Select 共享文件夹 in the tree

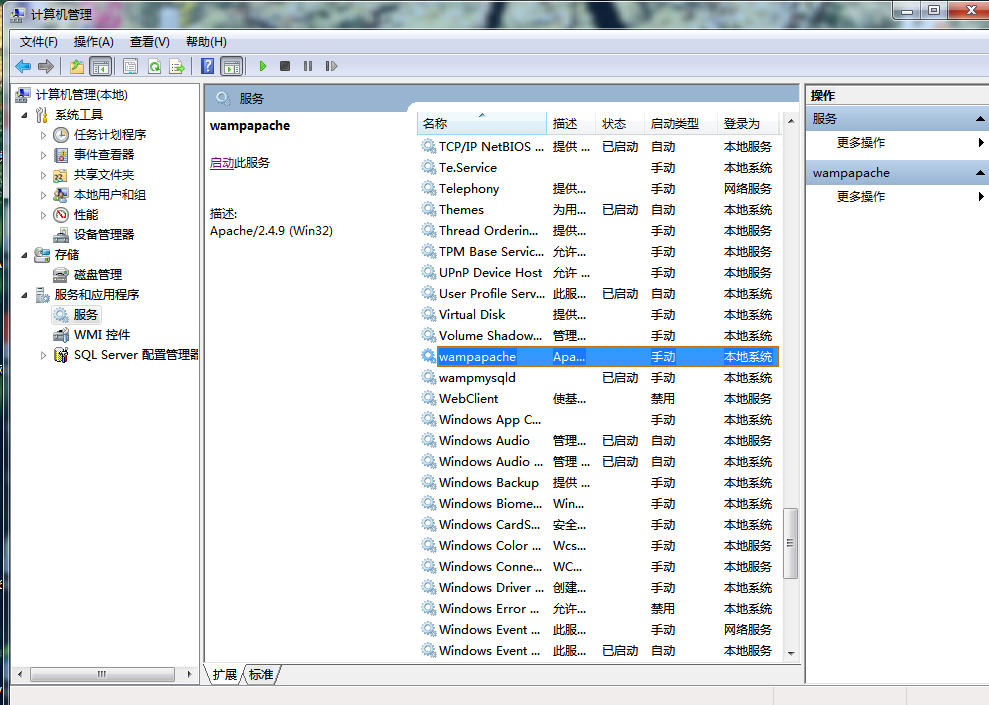click(x=104, y=175)
